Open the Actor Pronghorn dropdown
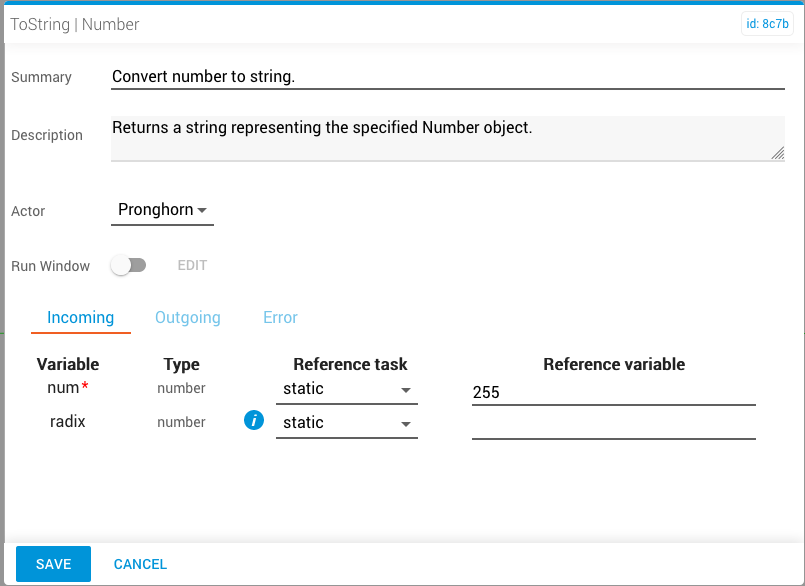Screen dimensions: 805x586 pyautogui.click(x=162, y=210)
